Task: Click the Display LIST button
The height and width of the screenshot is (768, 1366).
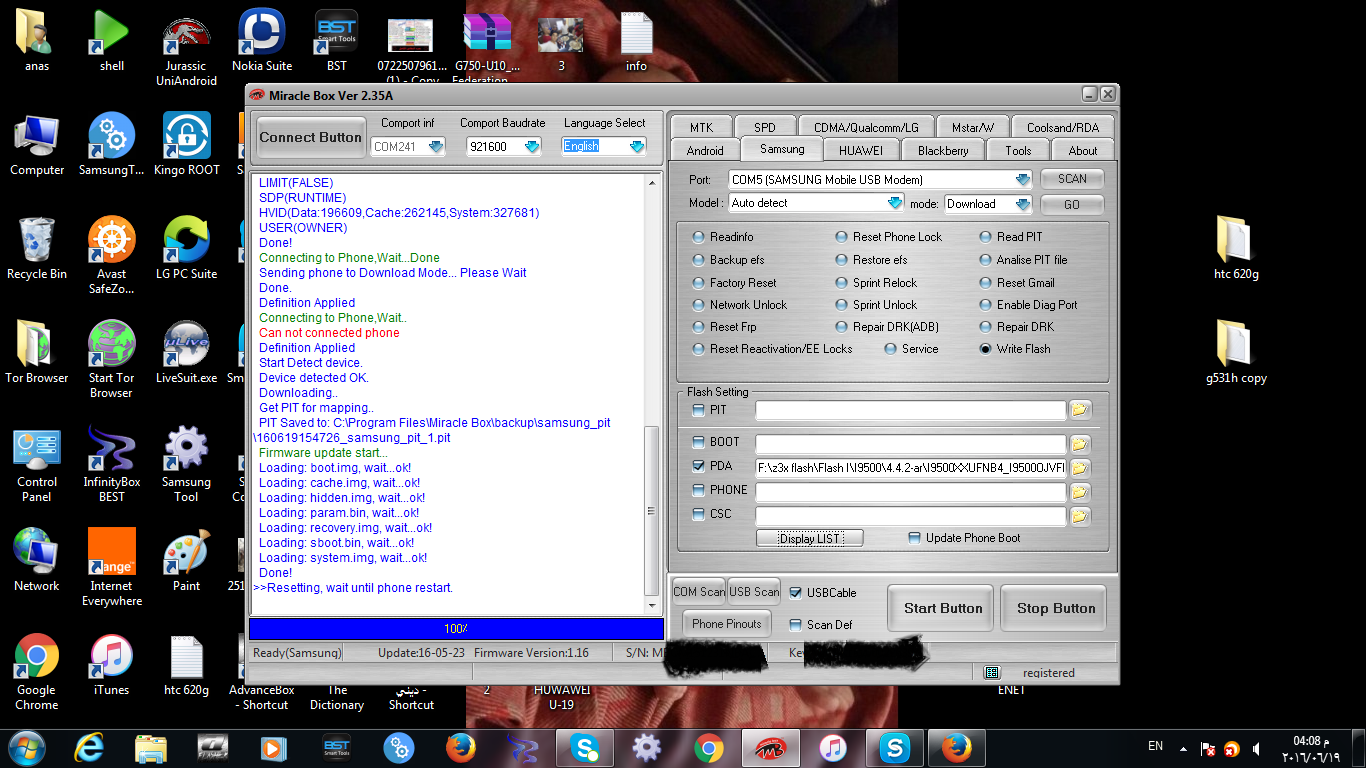Action: pos(810,538)
